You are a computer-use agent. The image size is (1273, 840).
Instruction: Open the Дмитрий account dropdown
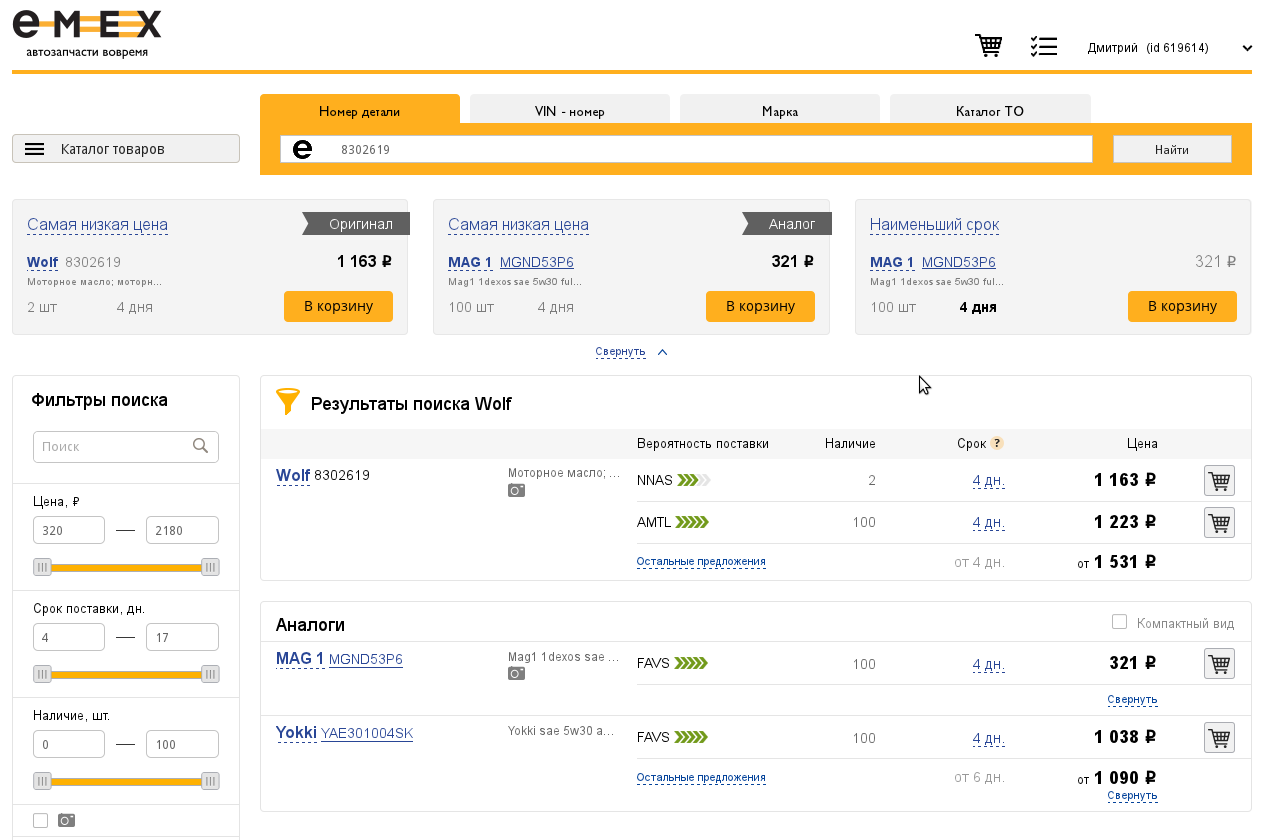1170,47
